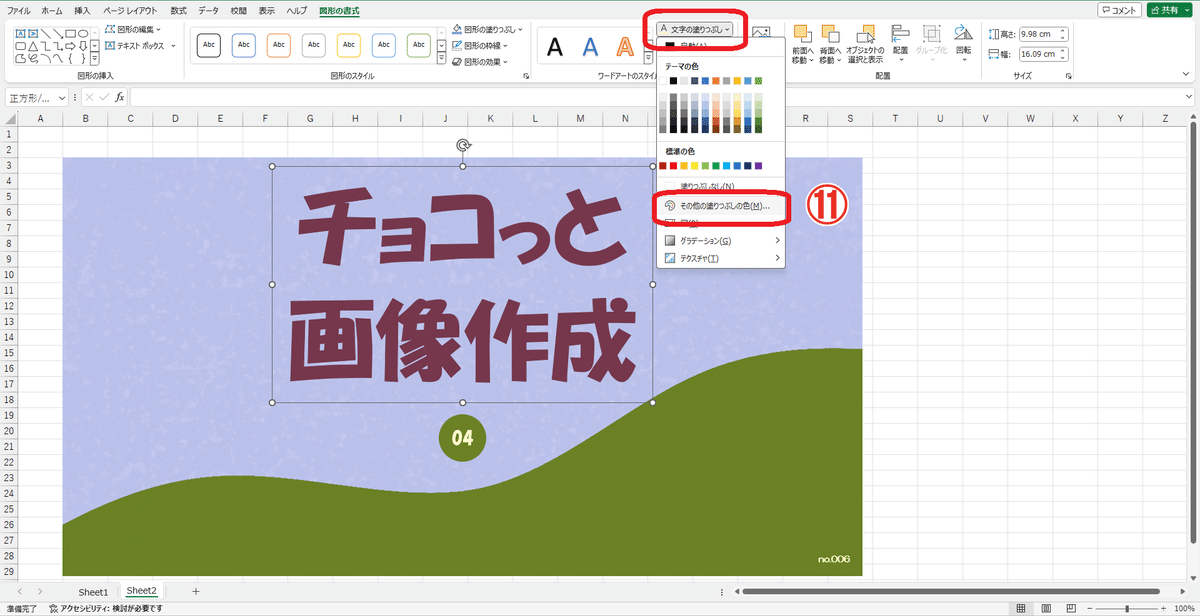
Task: Click the 共有 (Share) button
Action: [1170, 10]
